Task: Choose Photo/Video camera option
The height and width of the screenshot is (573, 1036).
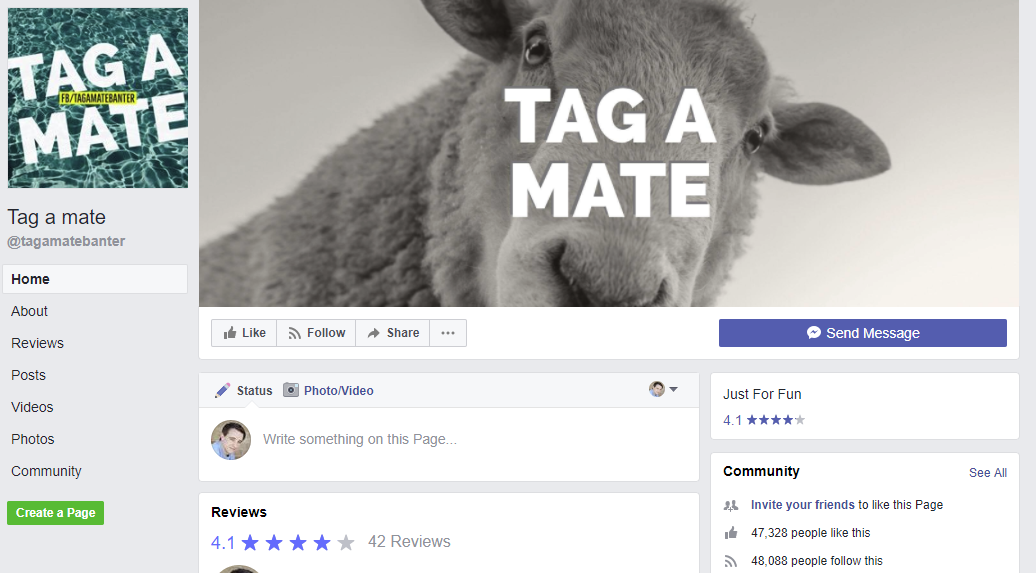Action: (x=328, y=390)
